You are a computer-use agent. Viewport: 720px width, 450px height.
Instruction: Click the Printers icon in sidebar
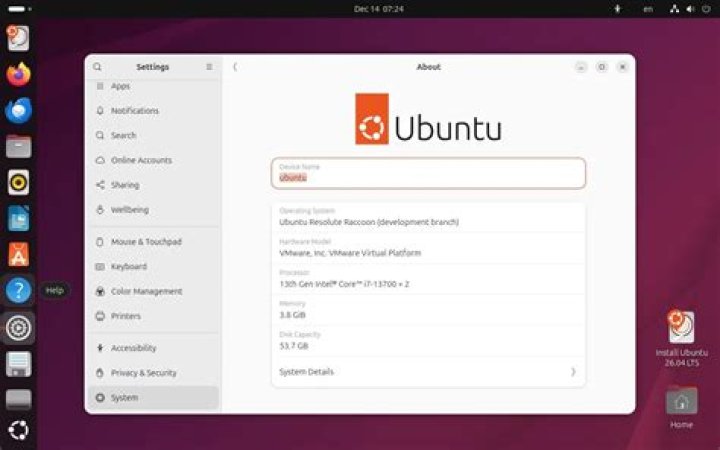tap(100, 316)
